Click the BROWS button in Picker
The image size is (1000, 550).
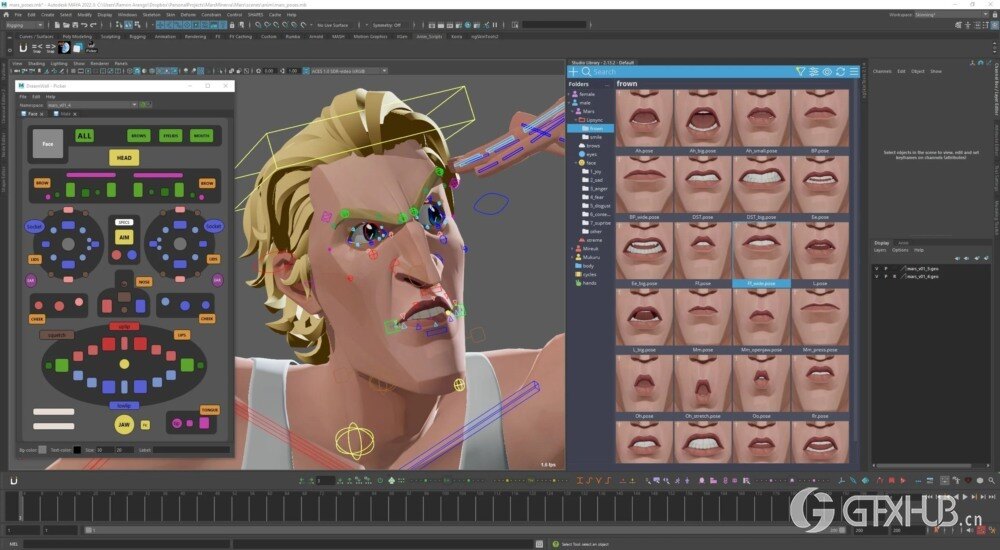(x=138, y=136)
